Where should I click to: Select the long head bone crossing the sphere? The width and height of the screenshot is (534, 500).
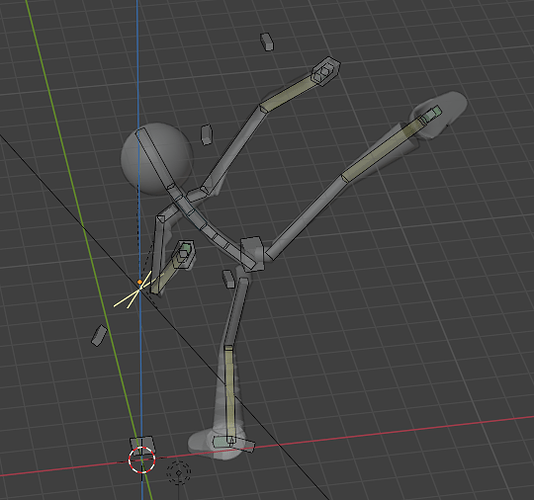tap(156, 159)
